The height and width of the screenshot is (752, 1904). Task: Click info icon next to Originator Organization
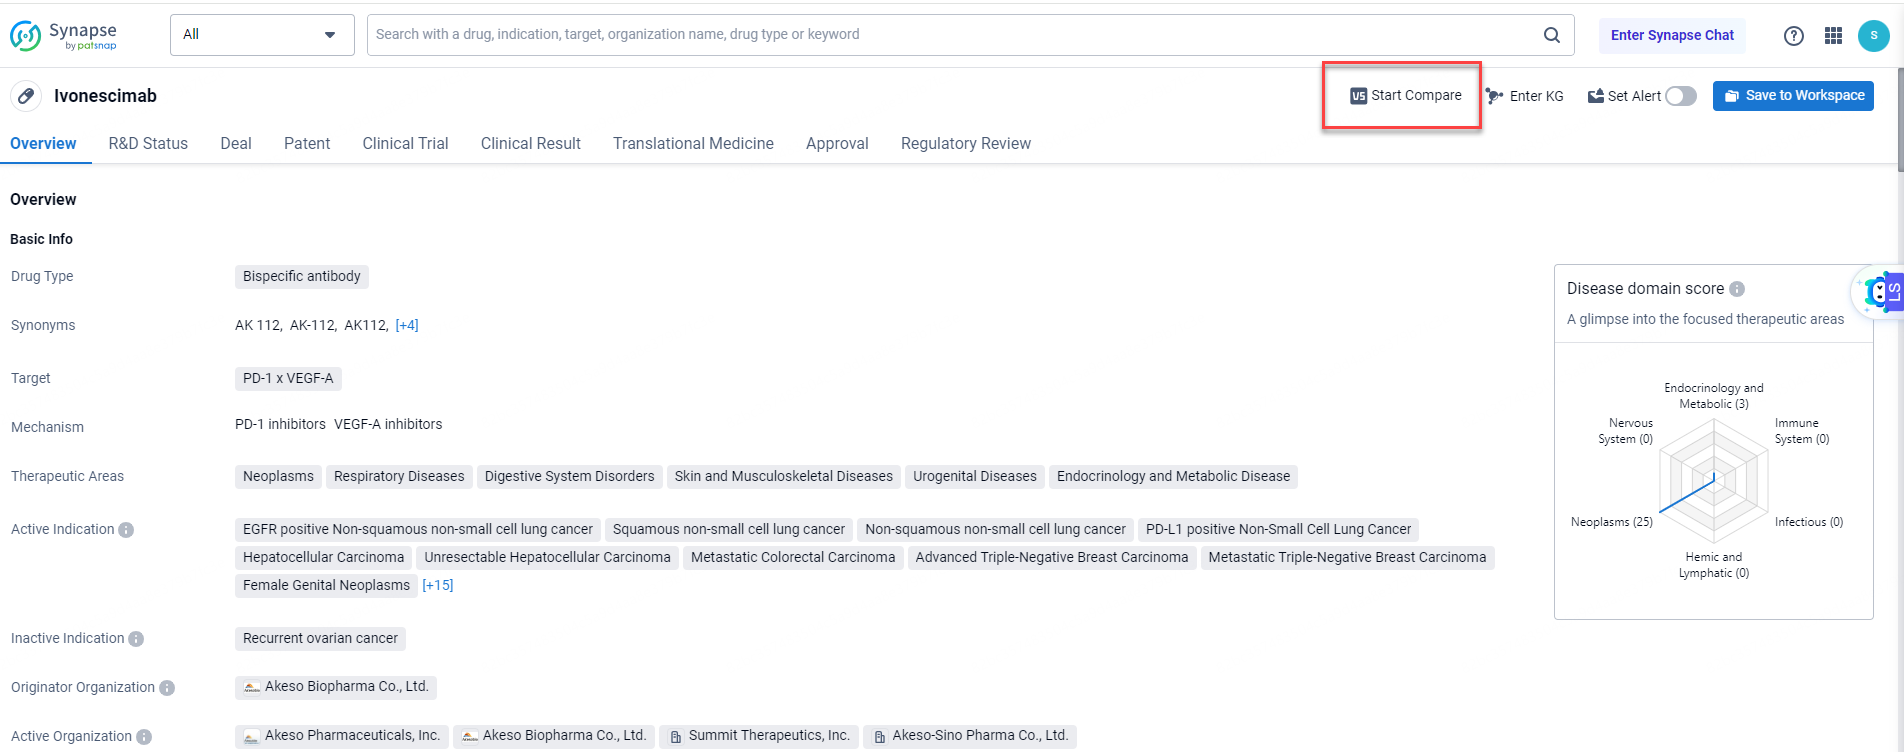[x=167, y=688]
